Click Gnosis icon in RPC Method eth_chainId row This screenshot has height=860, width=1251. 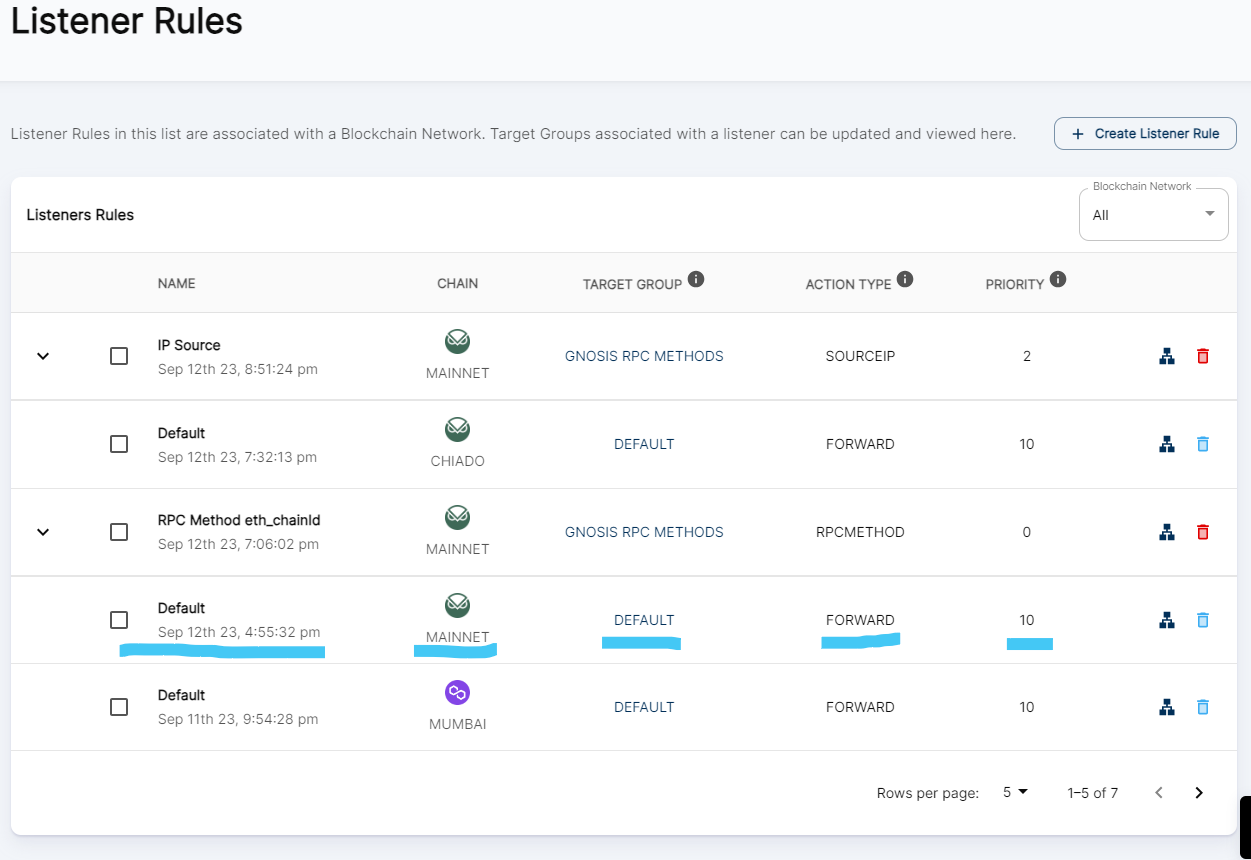(x=458, y=518)
